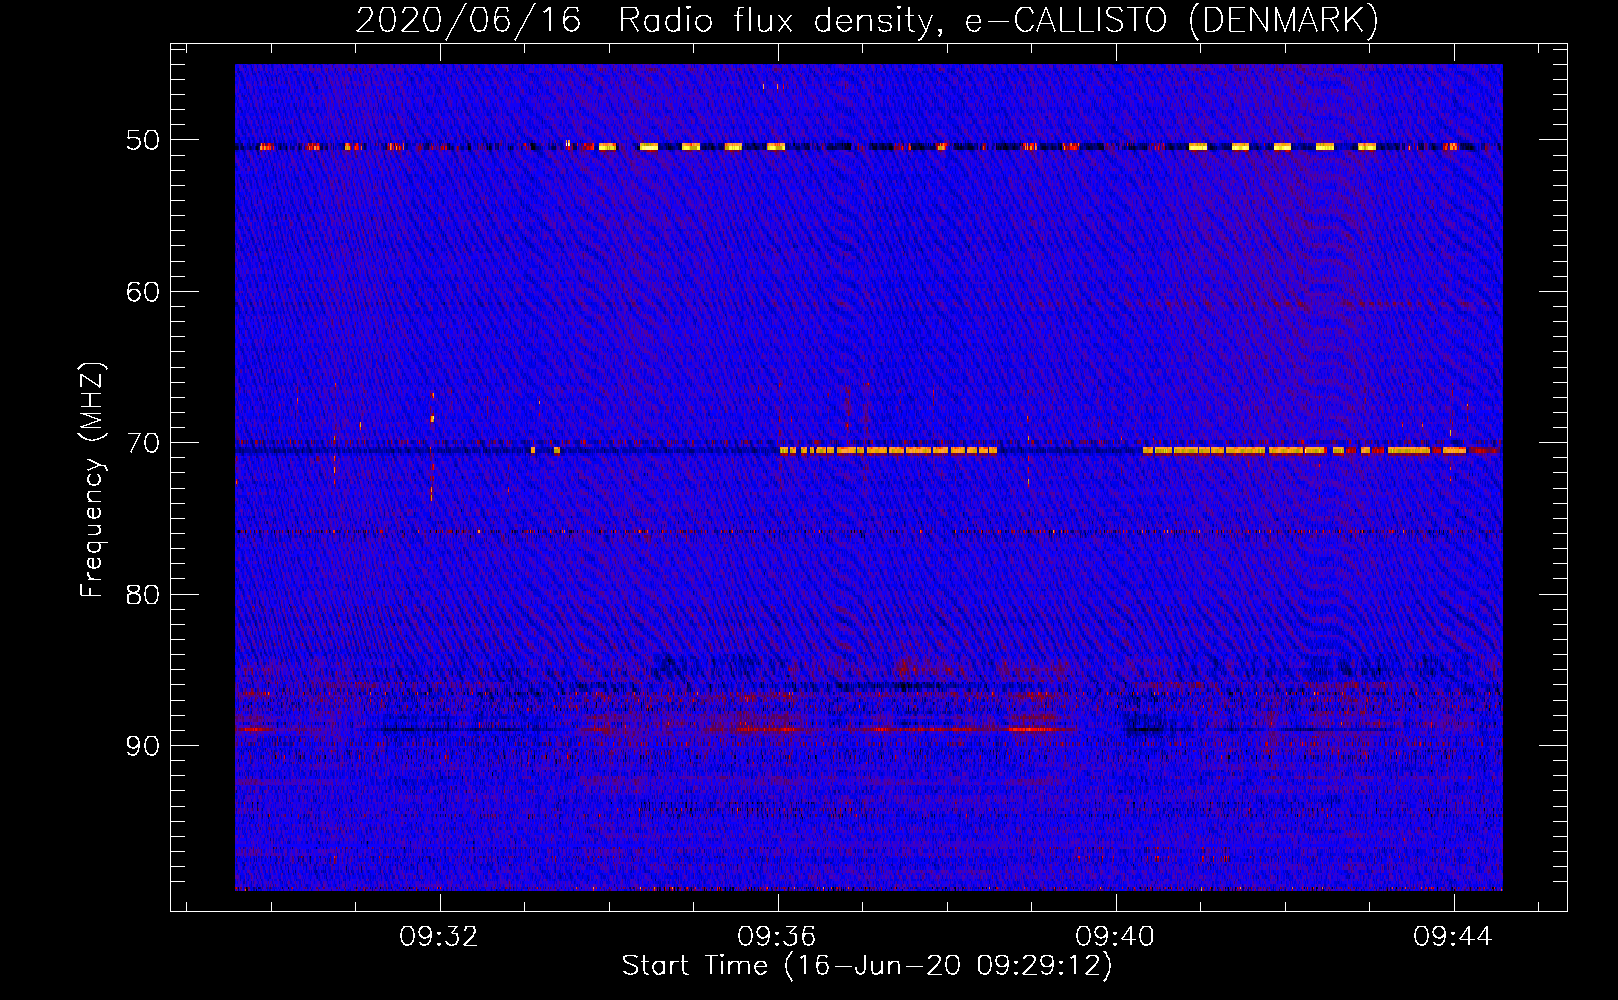Image resolution: width=1618 pixels, height=1000 pixels.
Task: Click the 70 frequency tick label
Action: (x=143, y=443)
